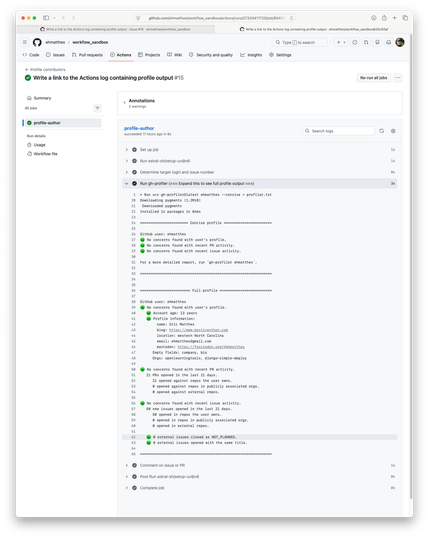This screenshot has height=538, width=429.
Task: Click the green success check beside workflow title
Action: [x=28, y=78]
